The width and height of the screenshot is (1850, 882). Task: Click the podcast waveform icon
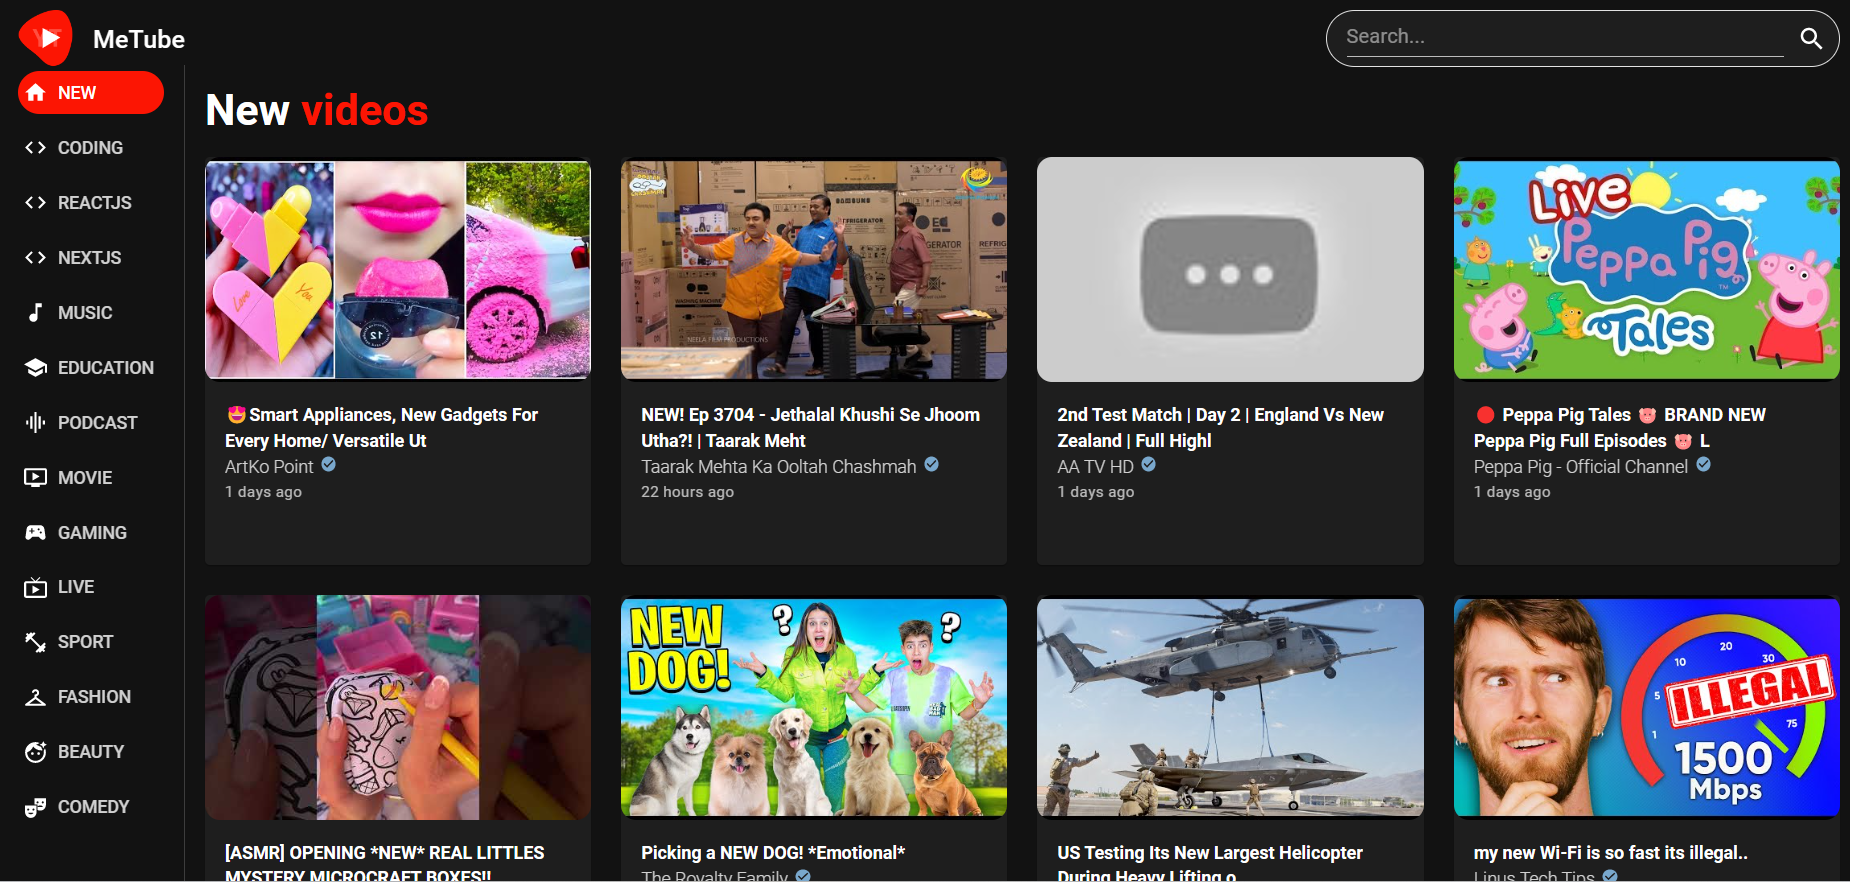(x=36, y=423)
